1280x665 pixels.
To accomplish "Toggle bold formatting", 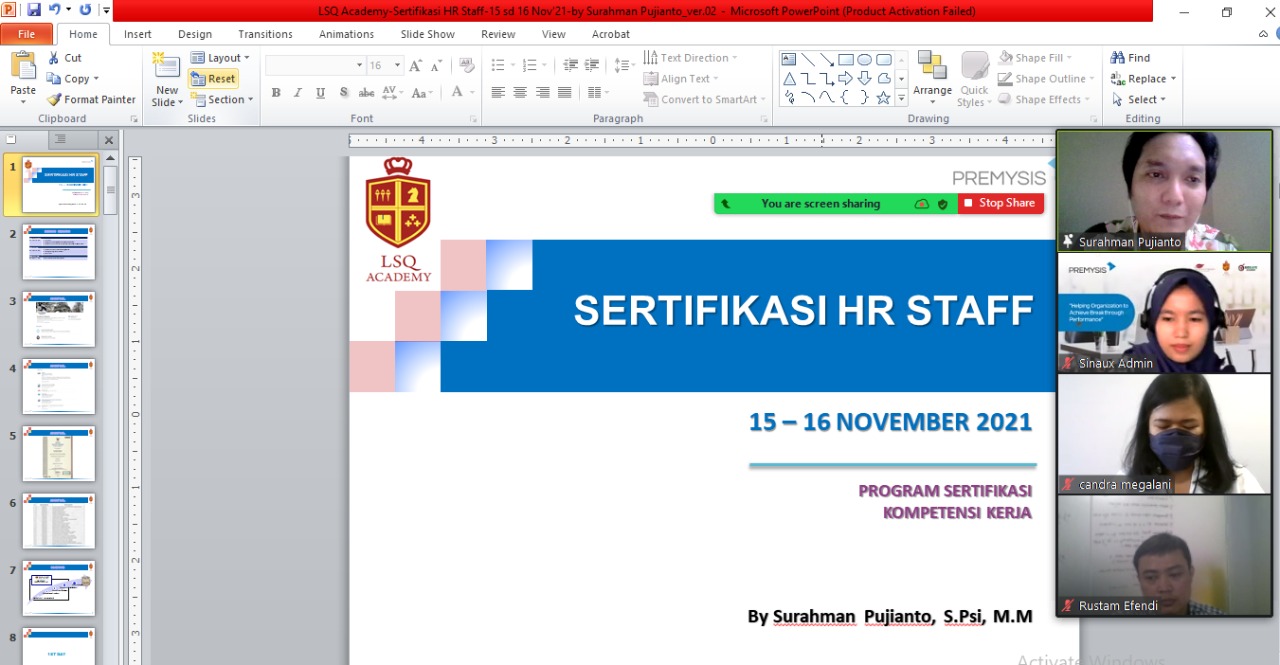I will tap(276, 93).
